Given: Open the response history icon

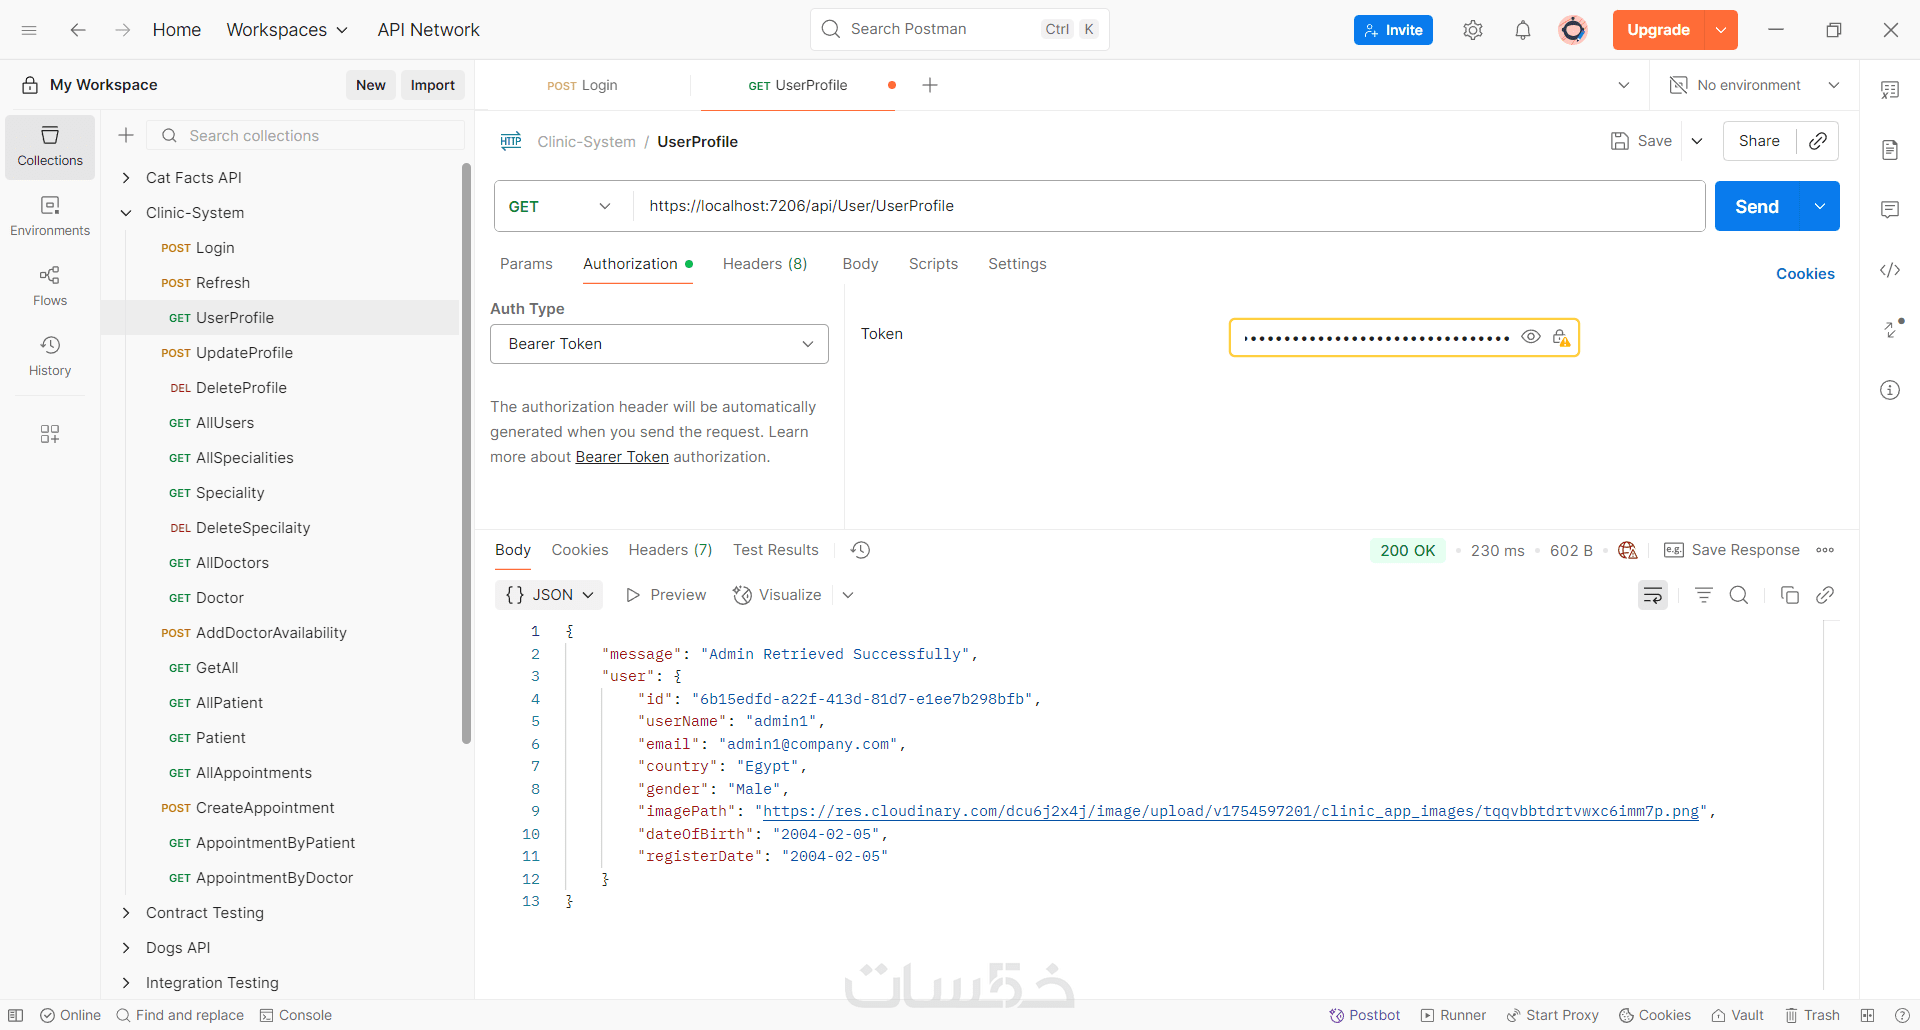Looking at the screenshot, I should (860, 550).
